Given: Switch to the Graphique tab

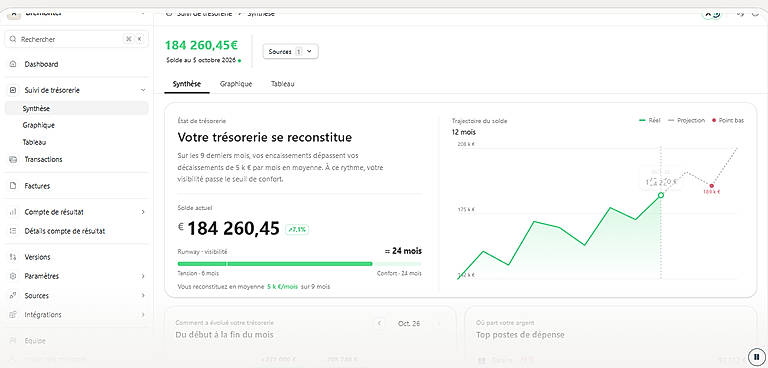Looking at the screenshot, I should pyautogui.click(x=236, y=84).
